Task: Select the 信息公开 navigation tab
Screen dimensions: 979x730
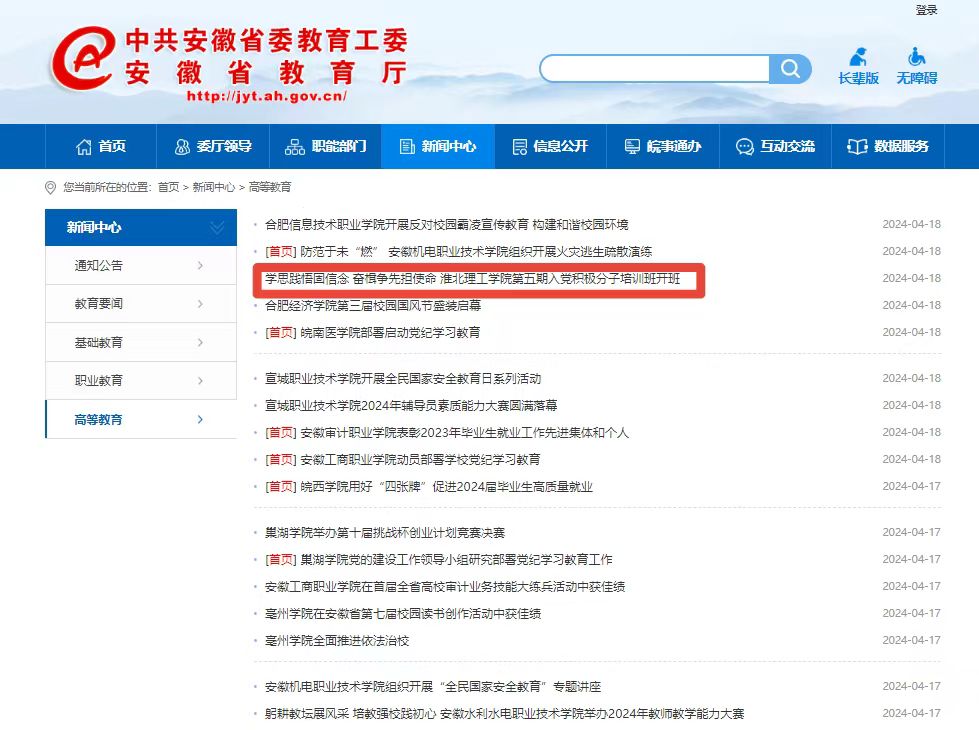Action: coord(550,146)
